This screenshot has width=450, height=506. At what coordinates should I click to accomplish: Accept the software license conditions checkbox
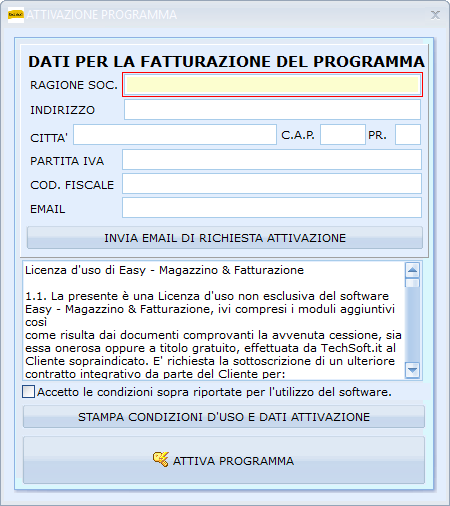click(28, 392)
